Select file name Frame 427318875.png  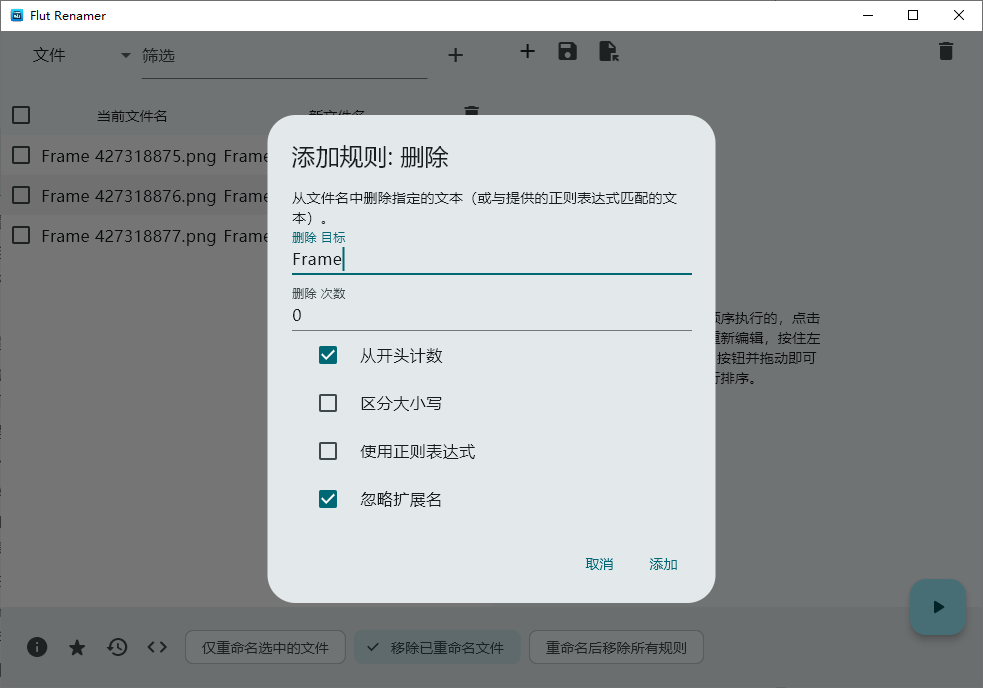pos(129,156)
